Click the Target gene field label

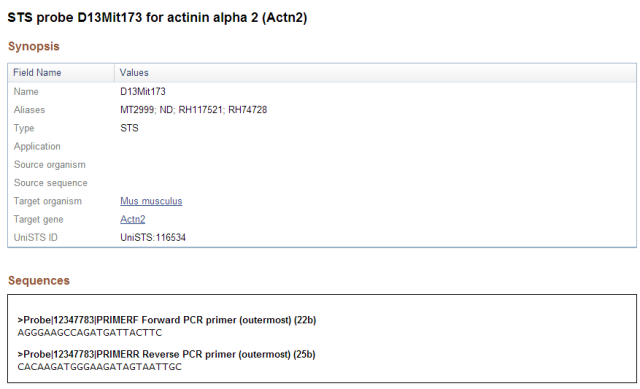pos(38,219)
